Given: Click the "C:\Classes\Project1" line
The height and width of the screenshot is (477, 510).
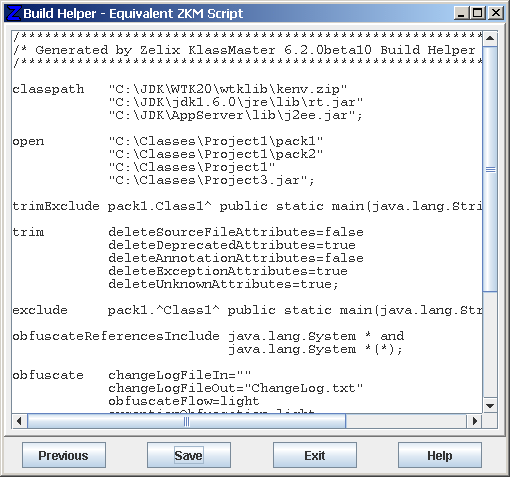Looking at the screenshot, I should click(192, 167).
